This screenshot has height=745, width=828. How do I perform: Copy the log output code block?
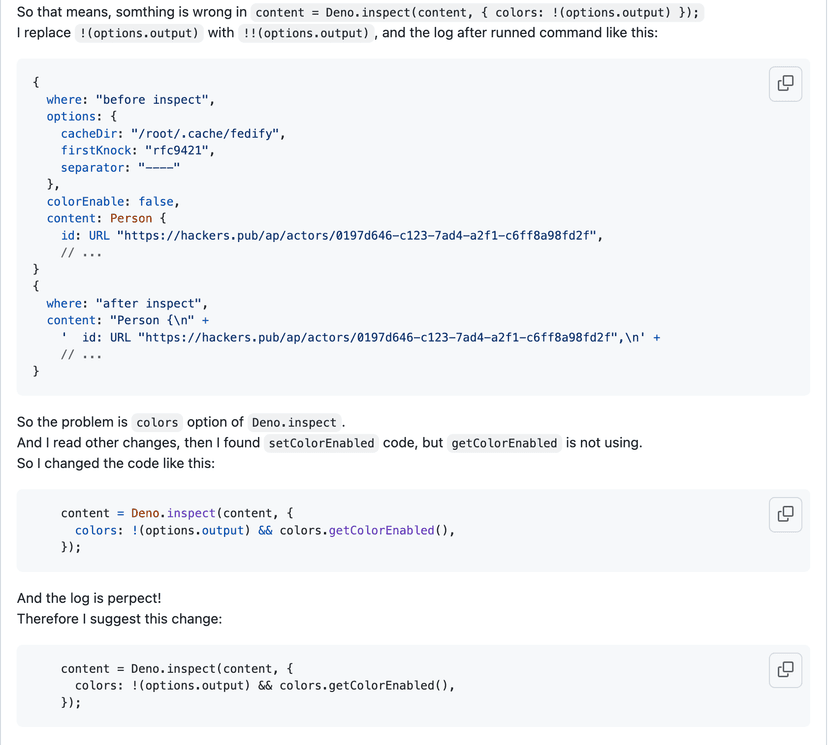click(x=785, y=84)
